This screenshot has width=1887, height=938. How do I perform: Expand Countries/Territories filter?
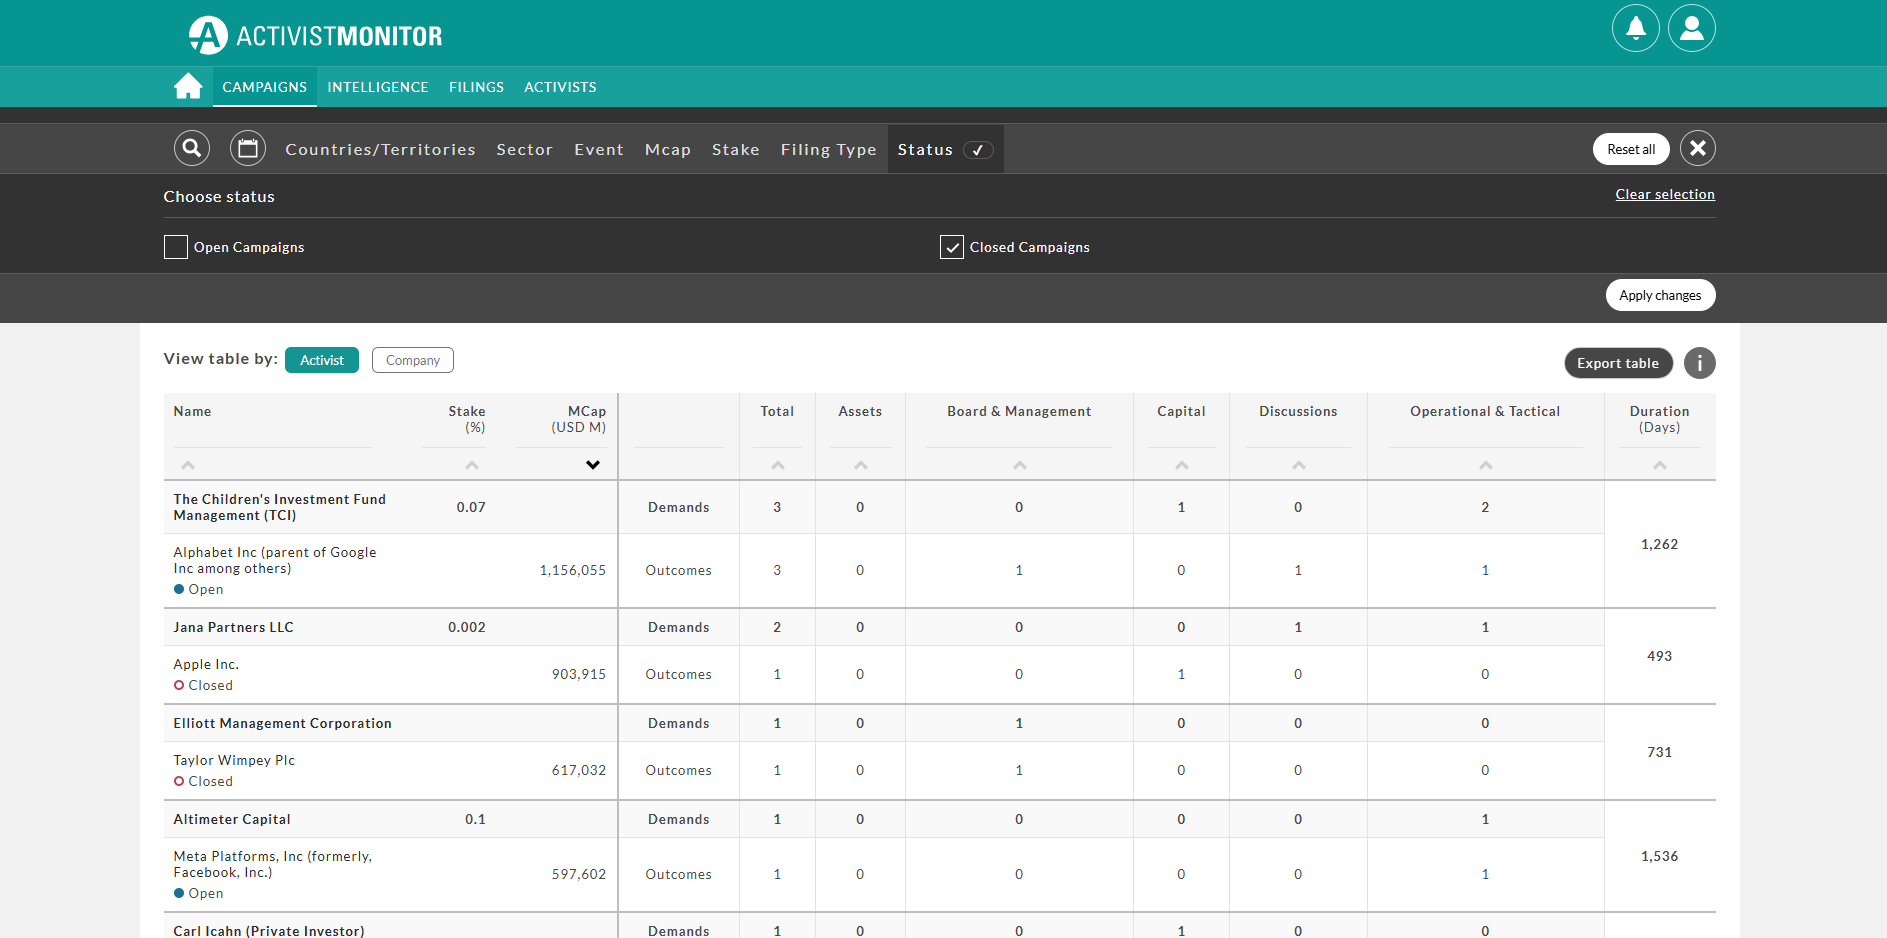tap(381, 149)
